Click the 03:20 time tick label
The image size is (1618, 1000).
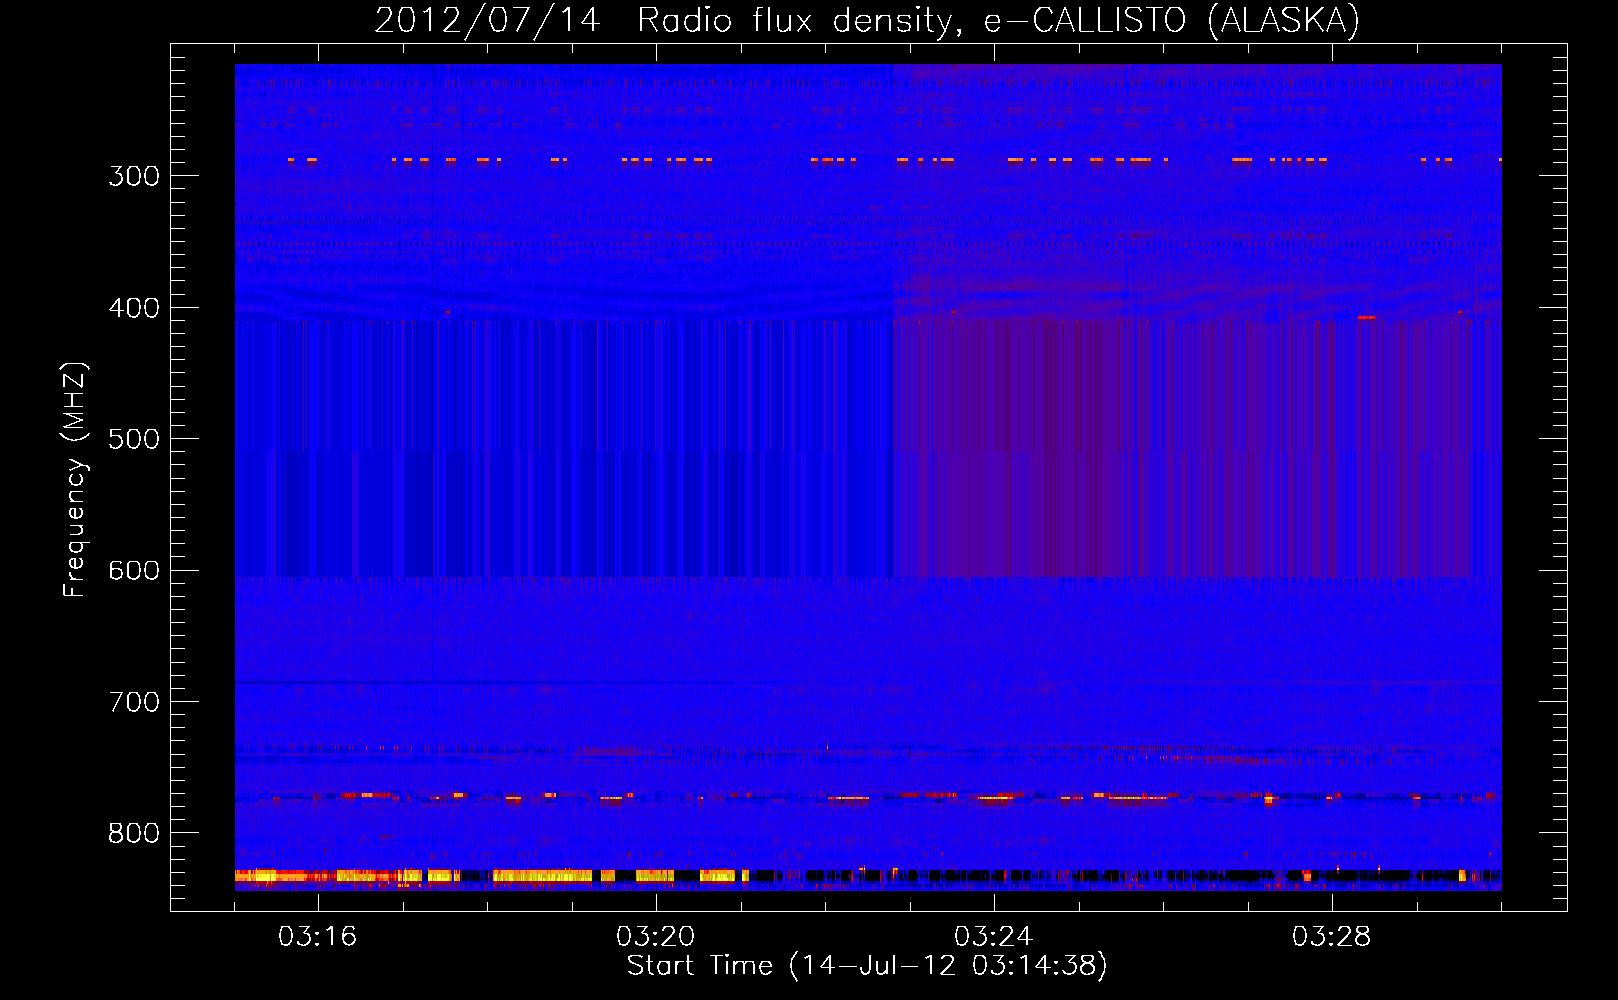tap(656, 937)
